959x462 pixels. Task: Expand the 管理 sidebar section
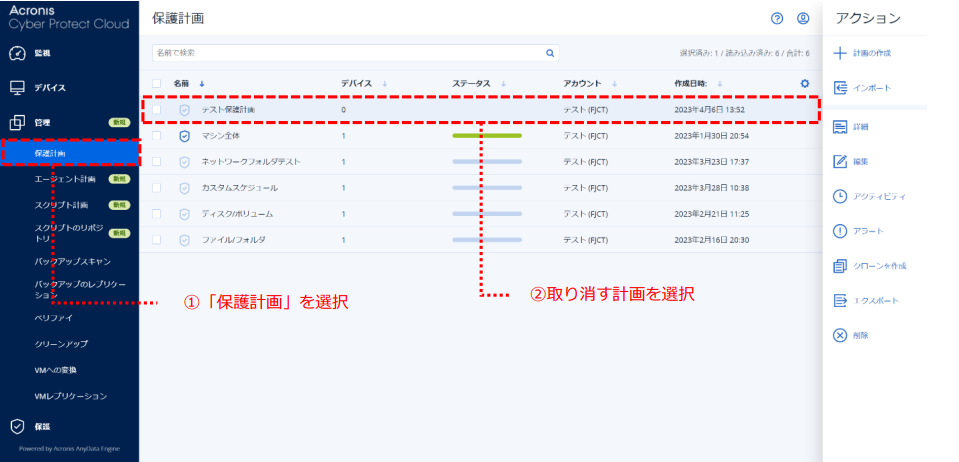(x=43, y=122)
